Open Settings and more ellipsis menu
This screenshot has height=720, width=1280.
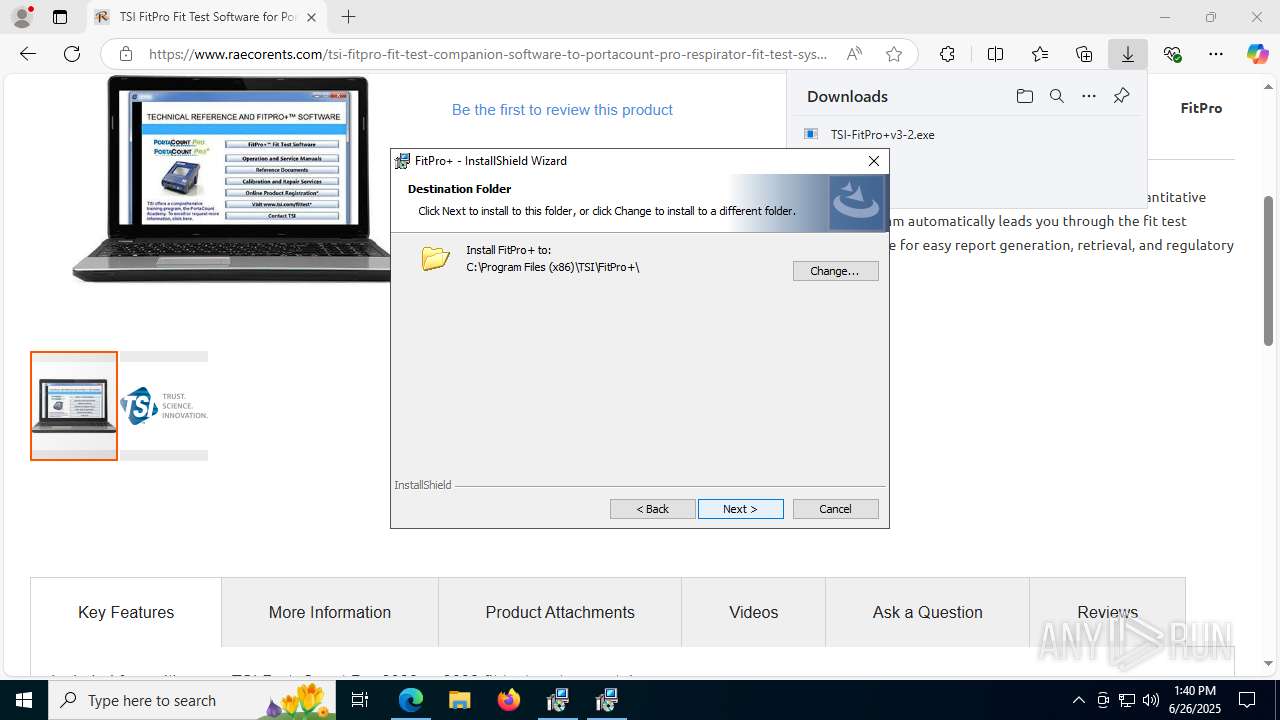tap(1216, 54)
